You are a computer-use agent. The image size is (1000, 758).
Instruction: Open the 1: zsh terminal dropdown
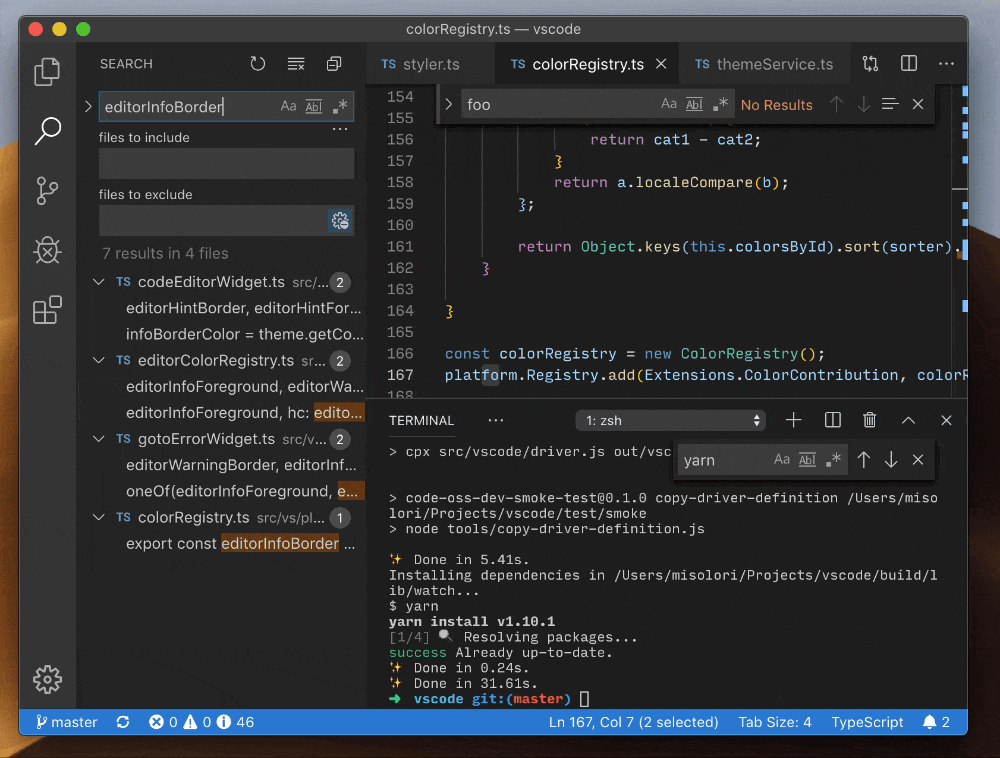(670, 420)
